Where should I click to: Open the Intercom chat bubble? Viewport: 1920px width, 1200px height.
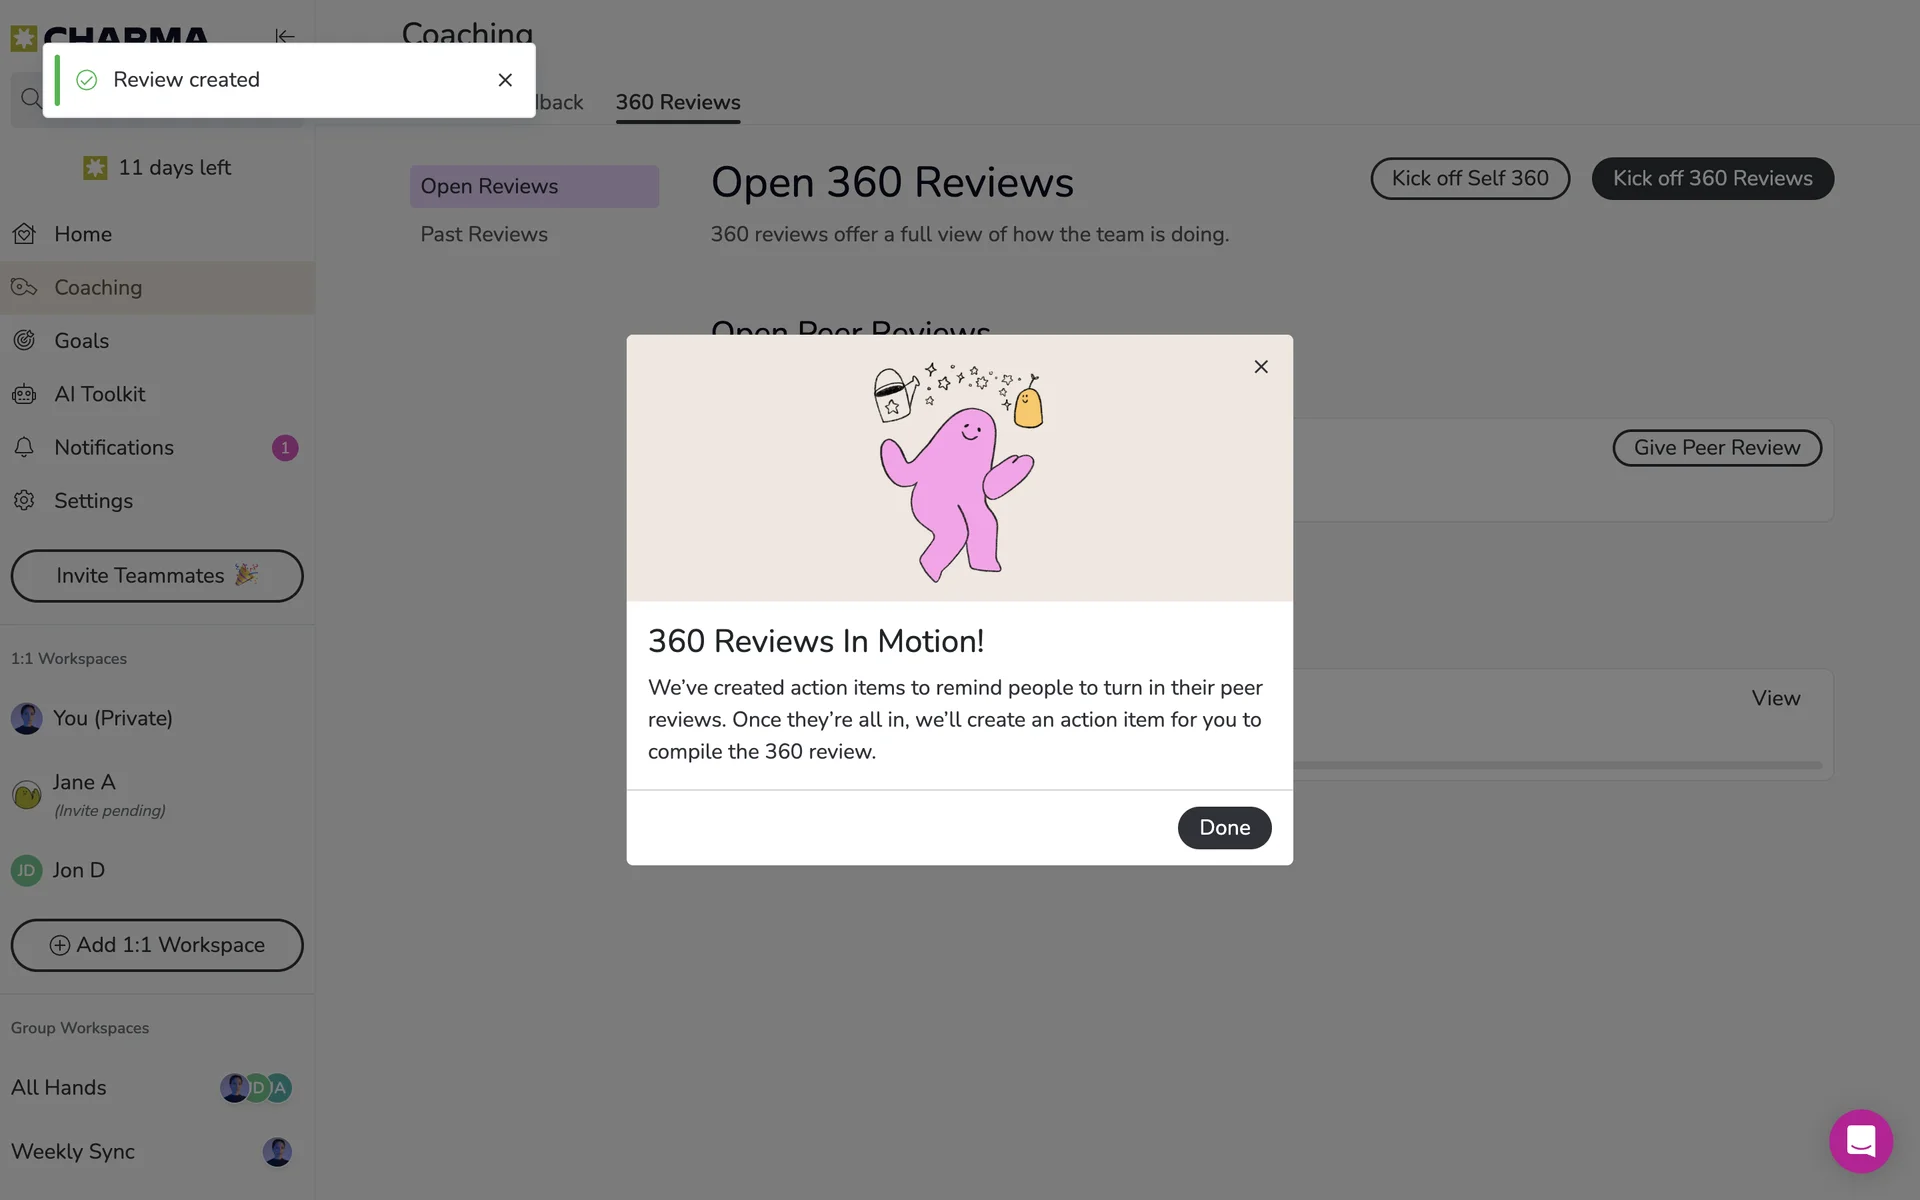[x=1860, y=1140]
